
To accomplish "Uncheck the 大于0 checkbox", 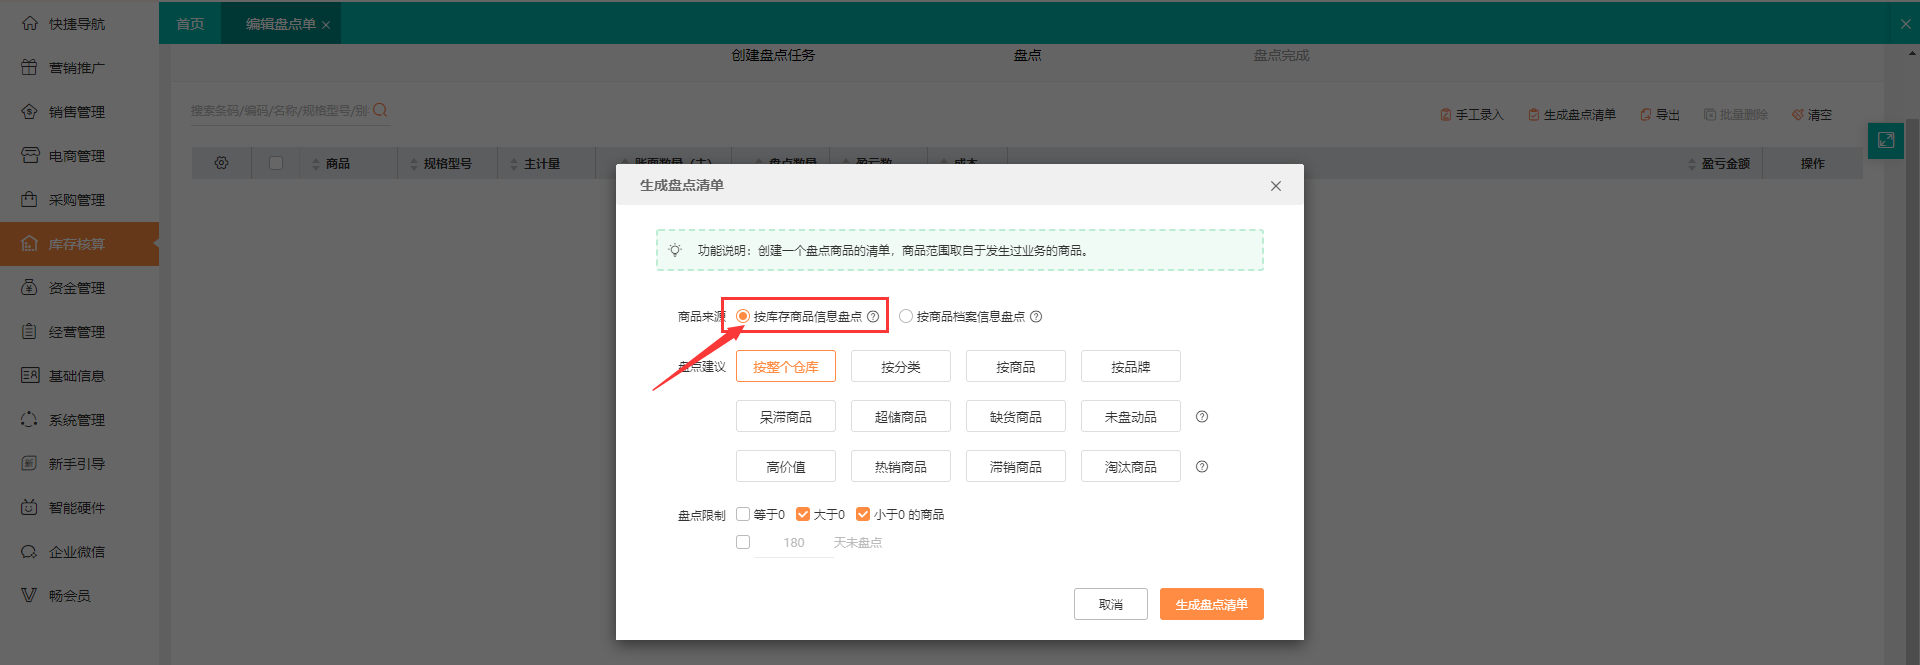I will (803, 514).
